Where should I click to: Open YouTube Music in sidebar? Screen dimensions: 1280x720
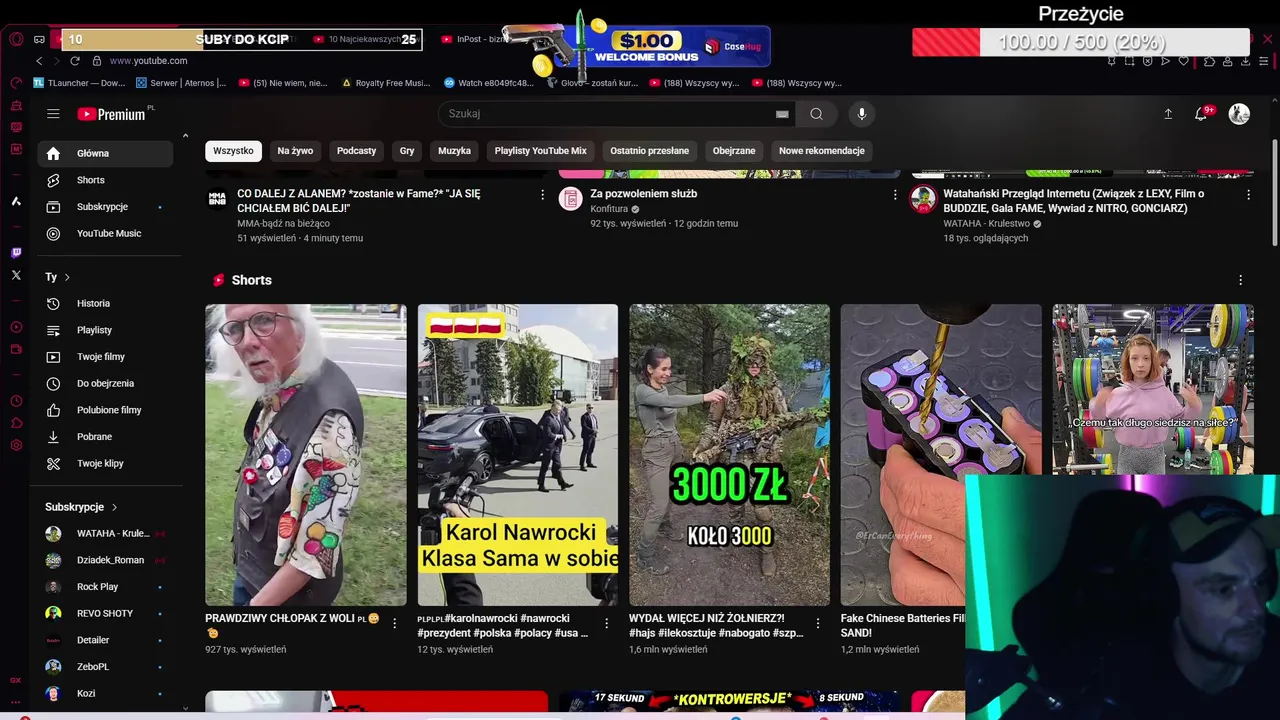[x=105, y=233]
